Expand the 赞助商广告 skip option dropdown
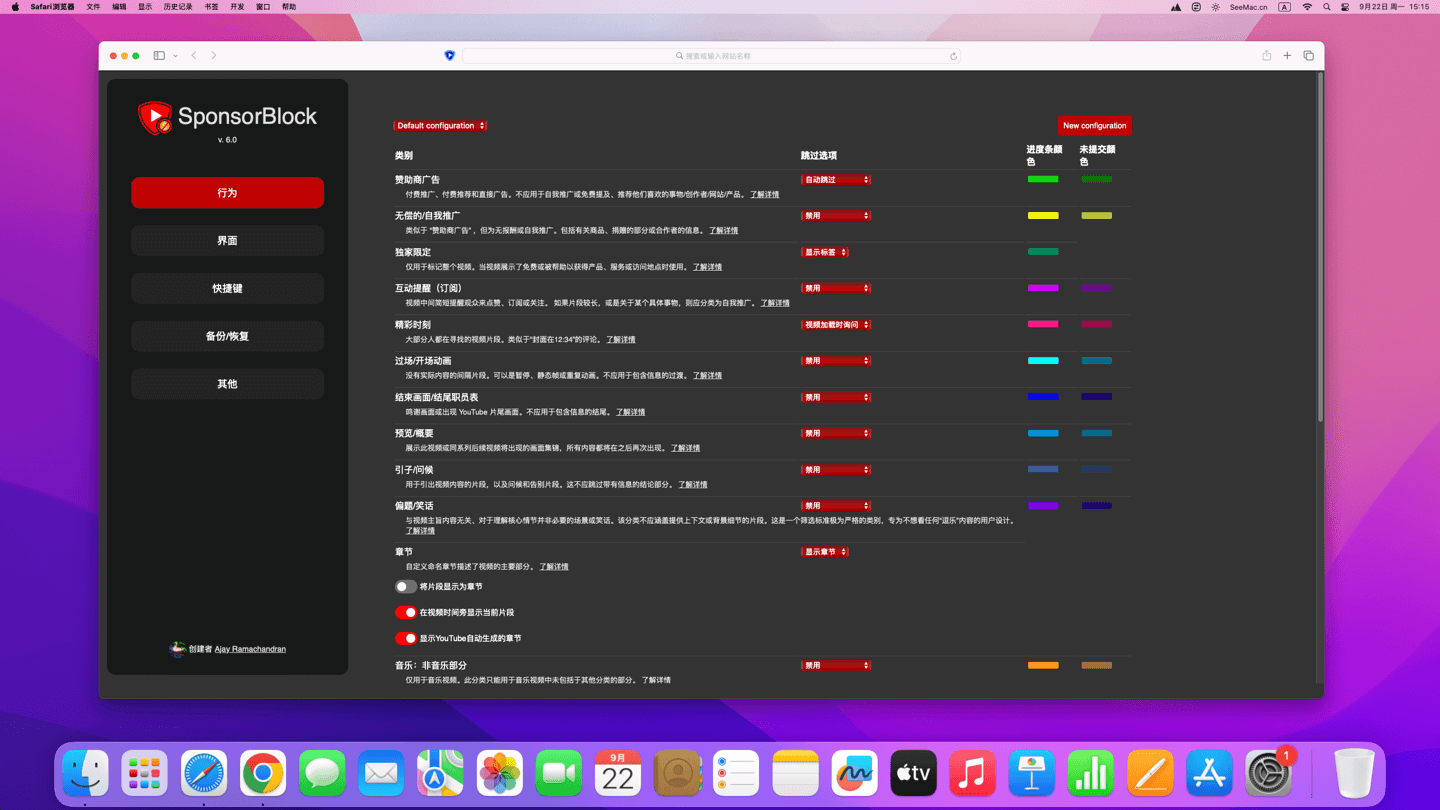1440x810 pixels. point(836,180)
